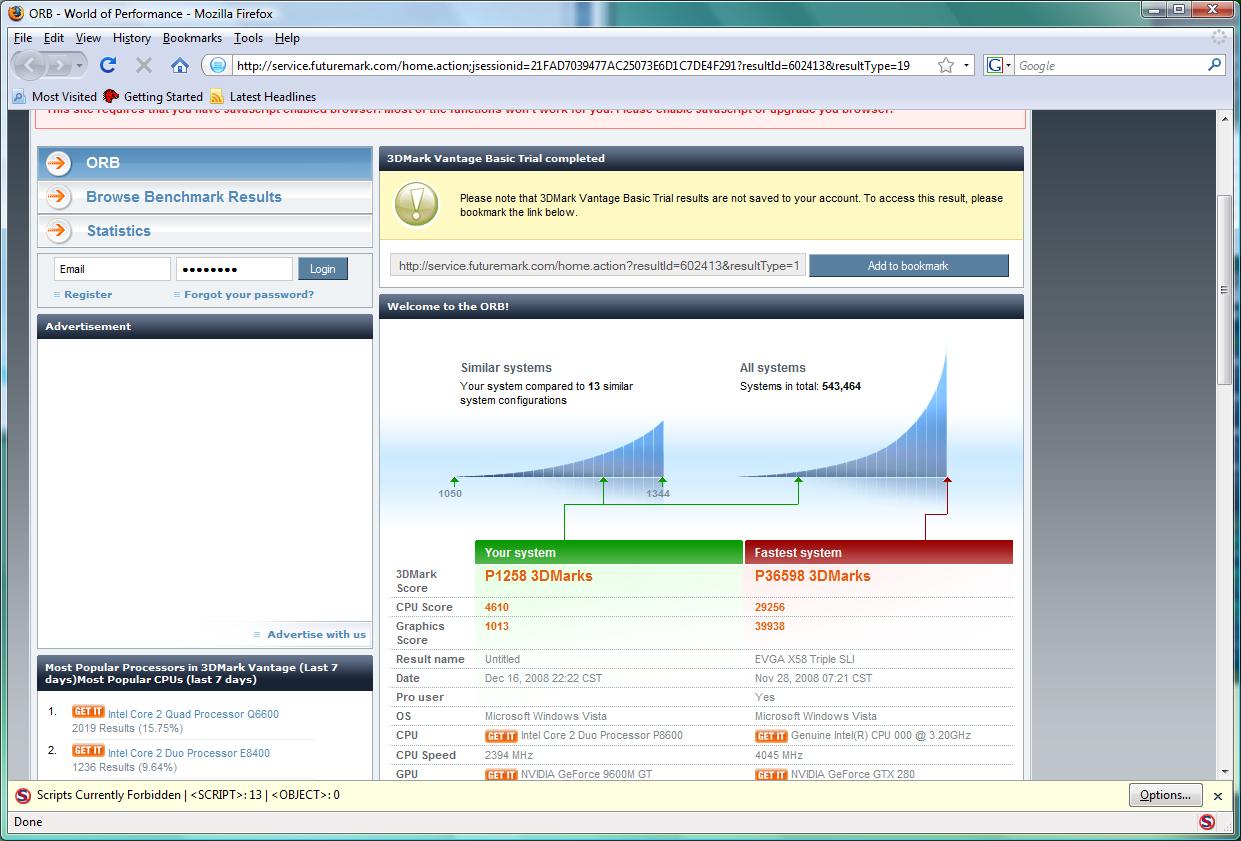Open the Forgot your password link
The image size is (1241, 841).
tap(249, 295)
